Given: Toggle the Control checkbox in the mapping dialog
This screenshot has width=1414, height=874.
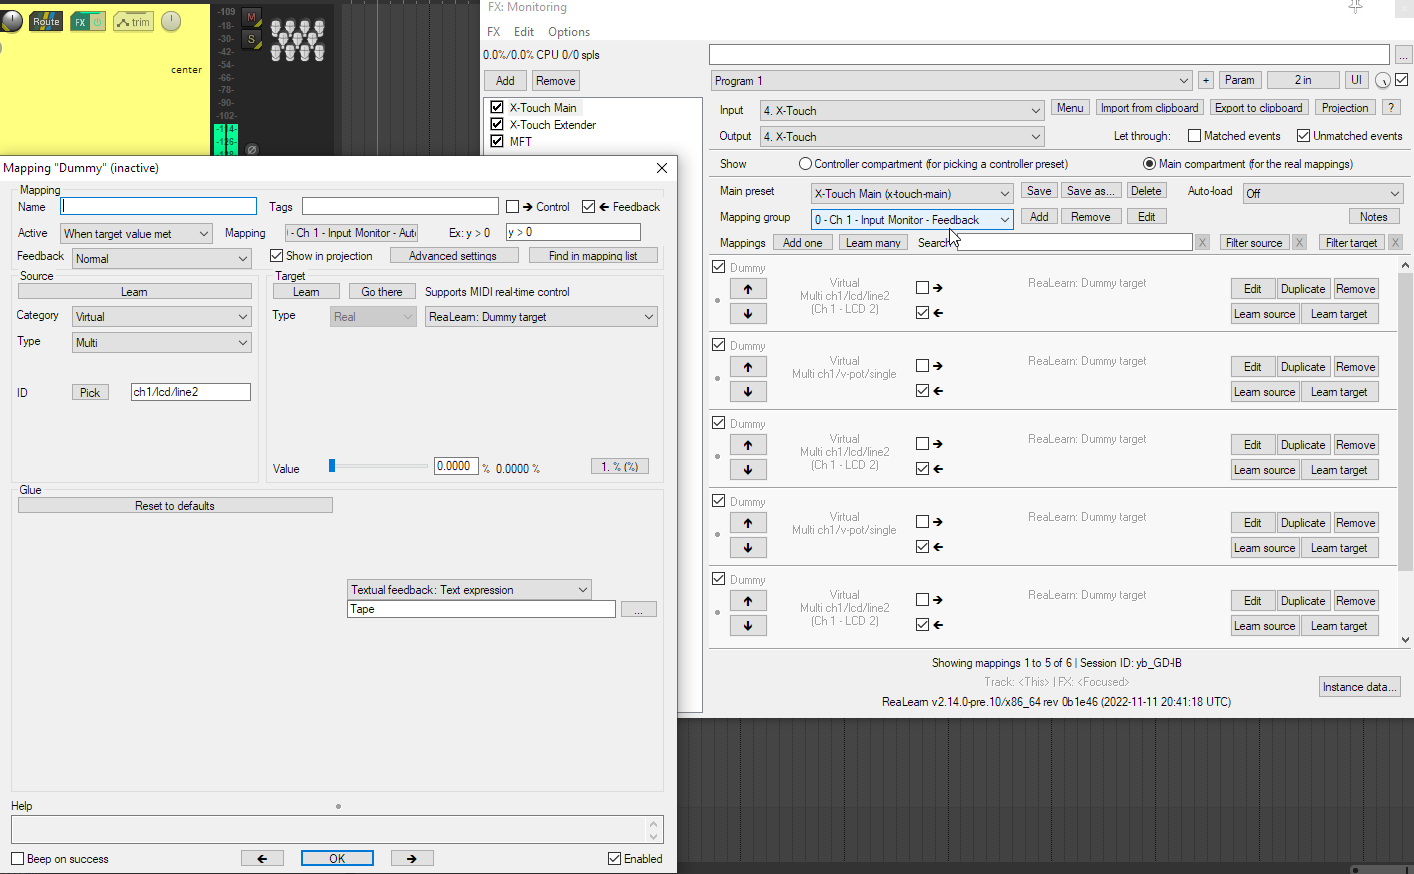Looking at the screenshot, I should click(x=513, y=207).
